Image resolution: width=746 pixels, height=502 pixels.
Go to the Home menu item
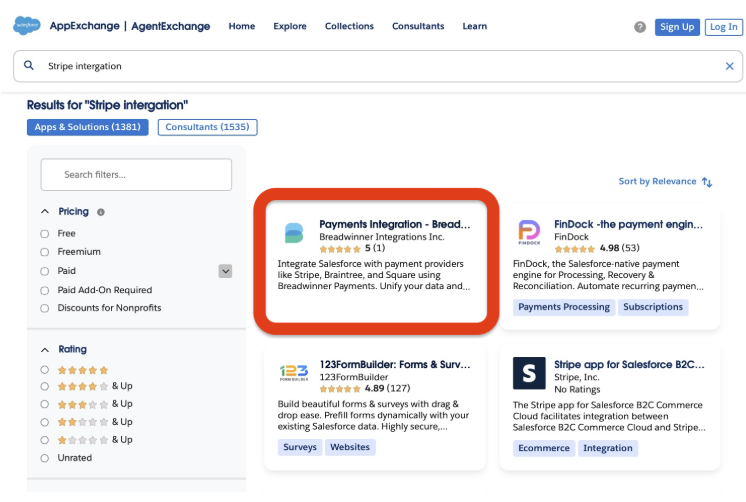(x=242, y=26)
